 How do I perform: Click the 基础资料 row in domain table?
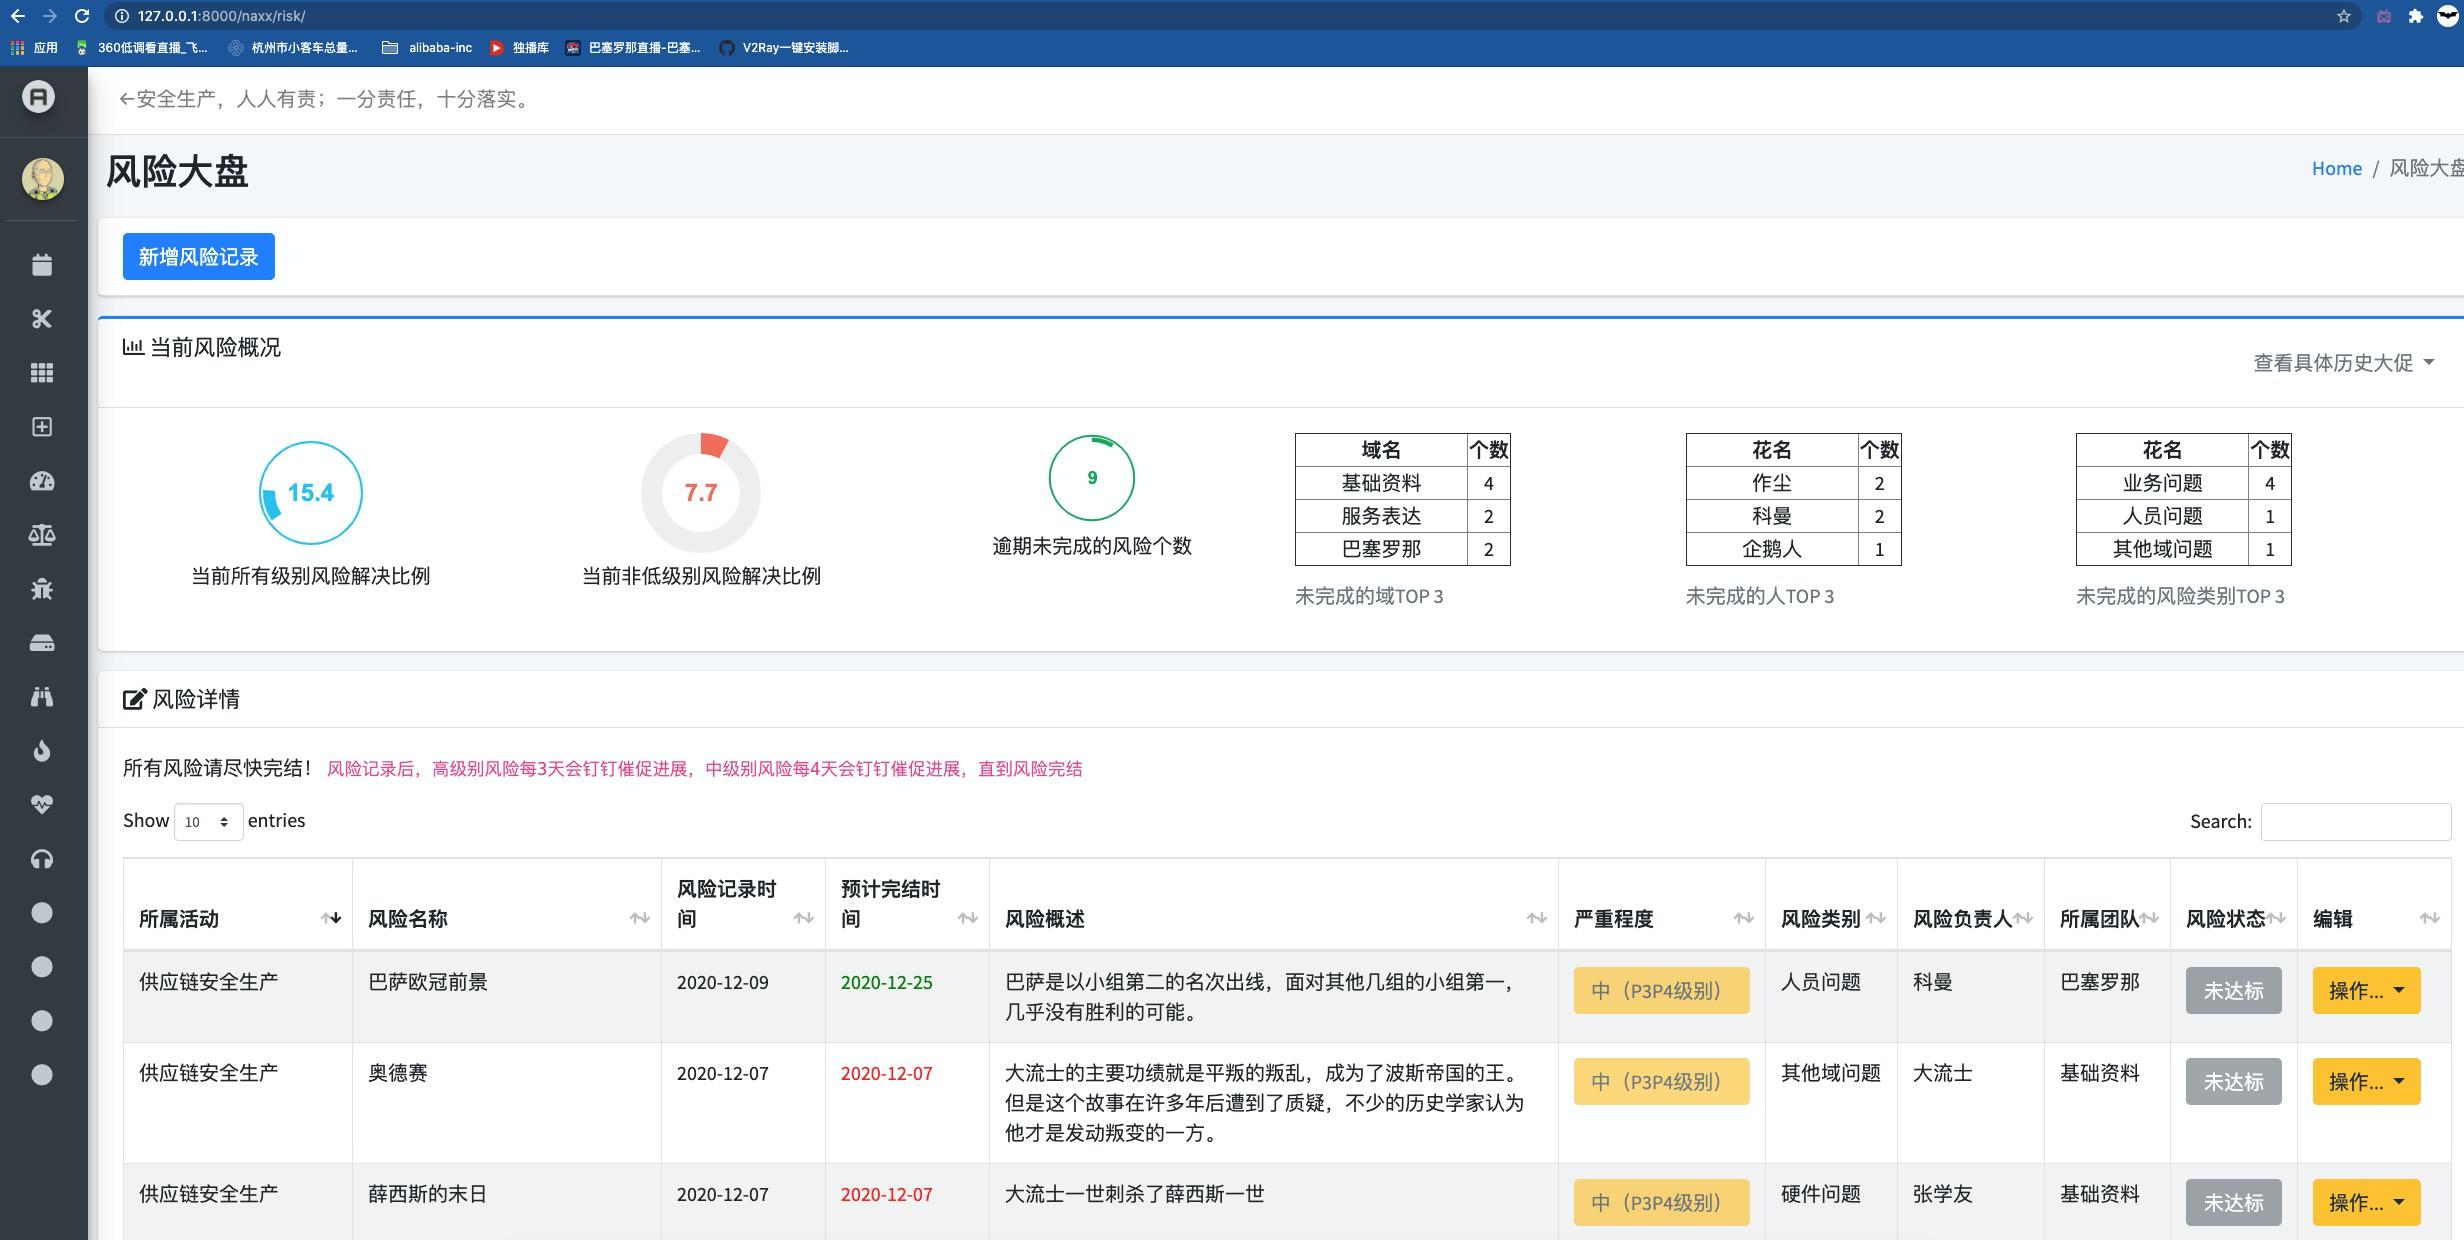pyautogui.click(x=1402, y=483)
